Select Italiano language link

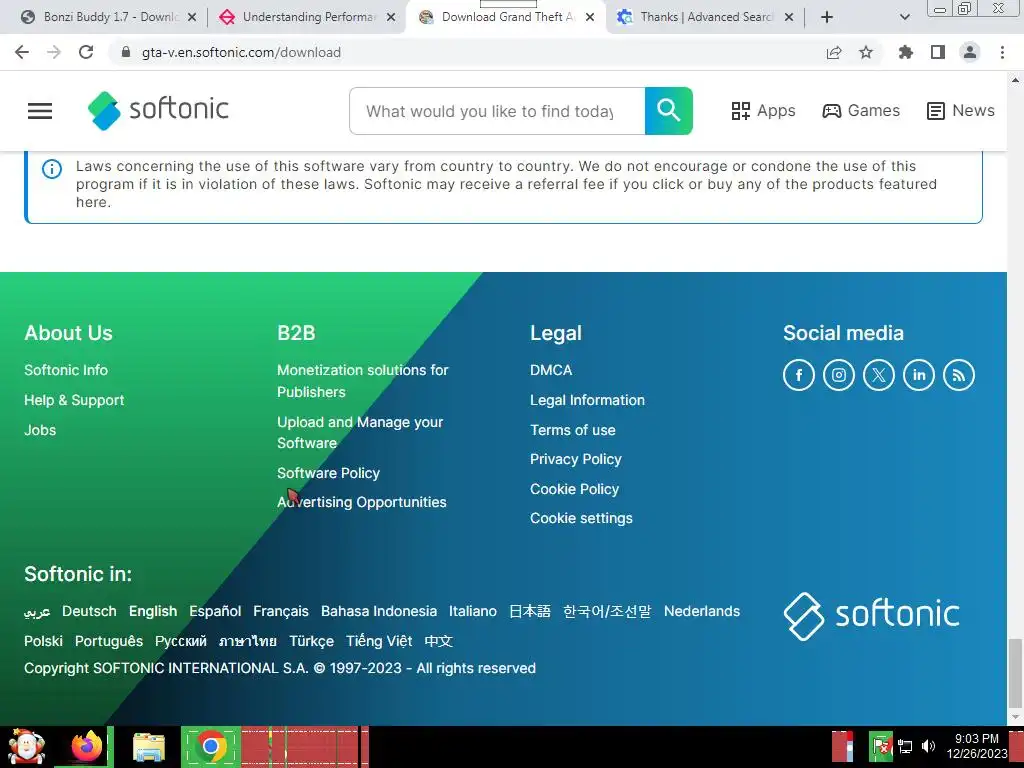tap(472, 611)
